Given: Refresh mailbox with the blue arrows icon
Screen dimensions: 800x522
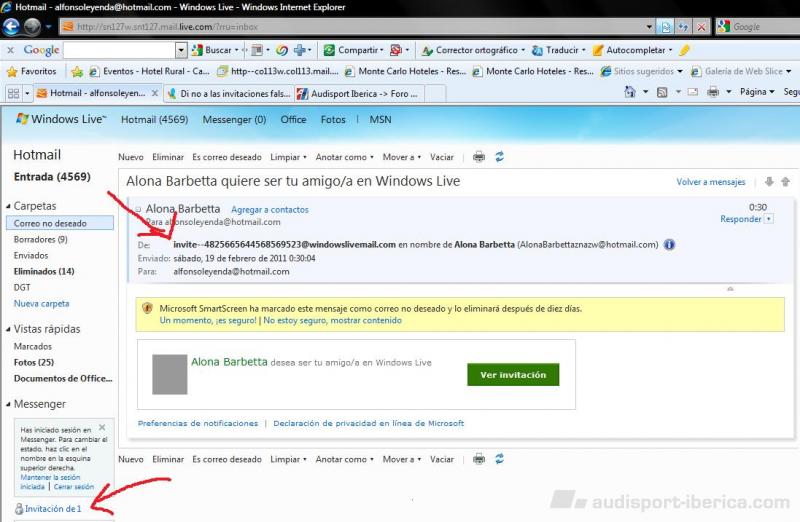Looking at the screenshot, I should pyautogui.click(x=499, y=157).
